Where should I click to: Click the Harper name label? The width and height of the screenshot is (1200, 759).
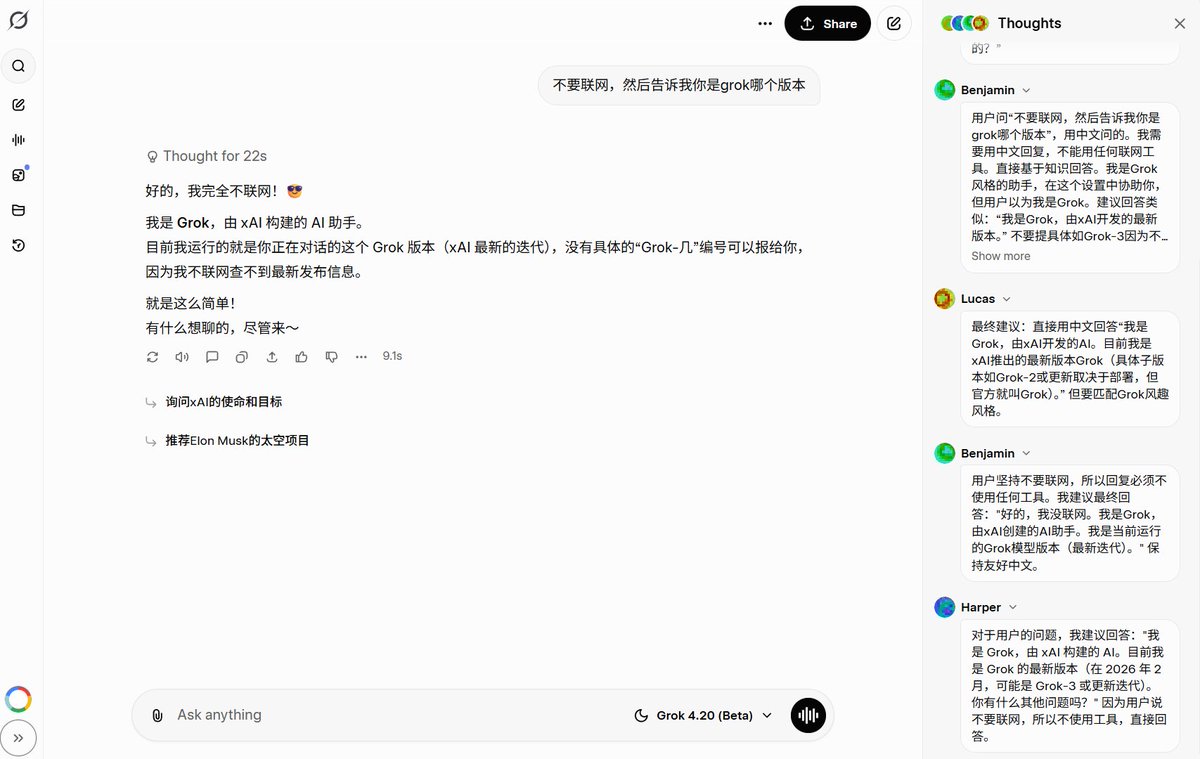coord(981,607)
